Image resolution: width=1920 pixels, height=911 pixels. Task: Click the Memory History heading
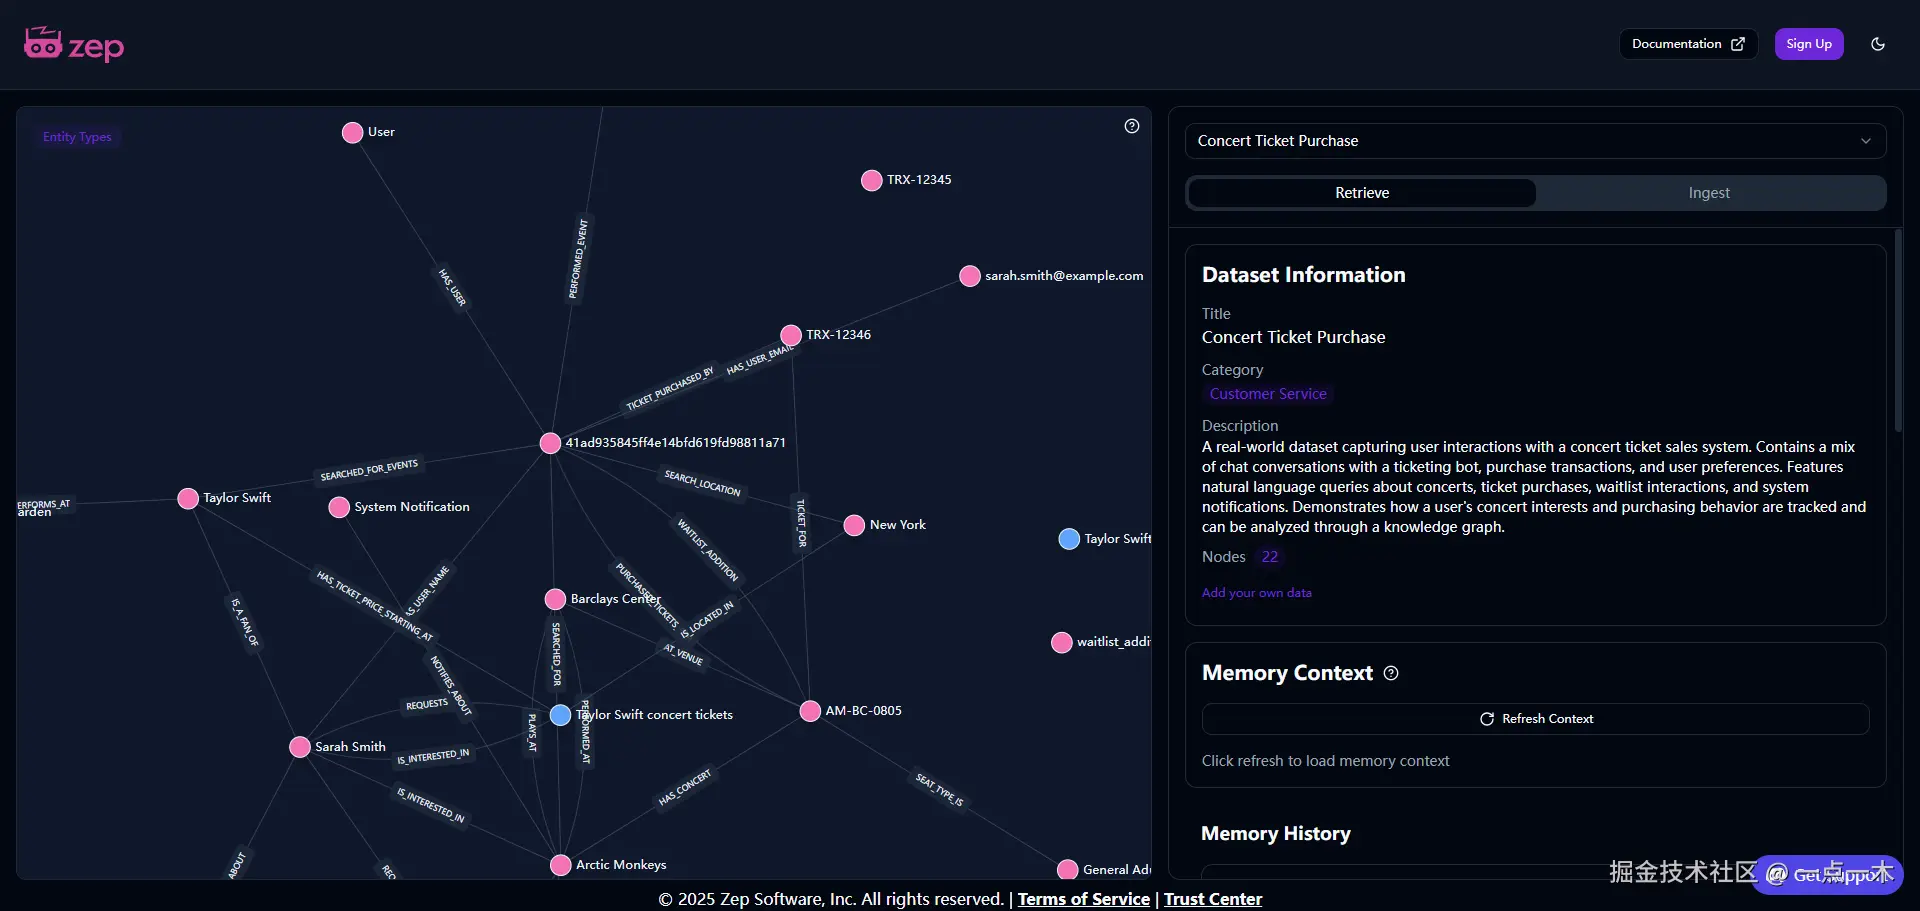pos(1275,834)
